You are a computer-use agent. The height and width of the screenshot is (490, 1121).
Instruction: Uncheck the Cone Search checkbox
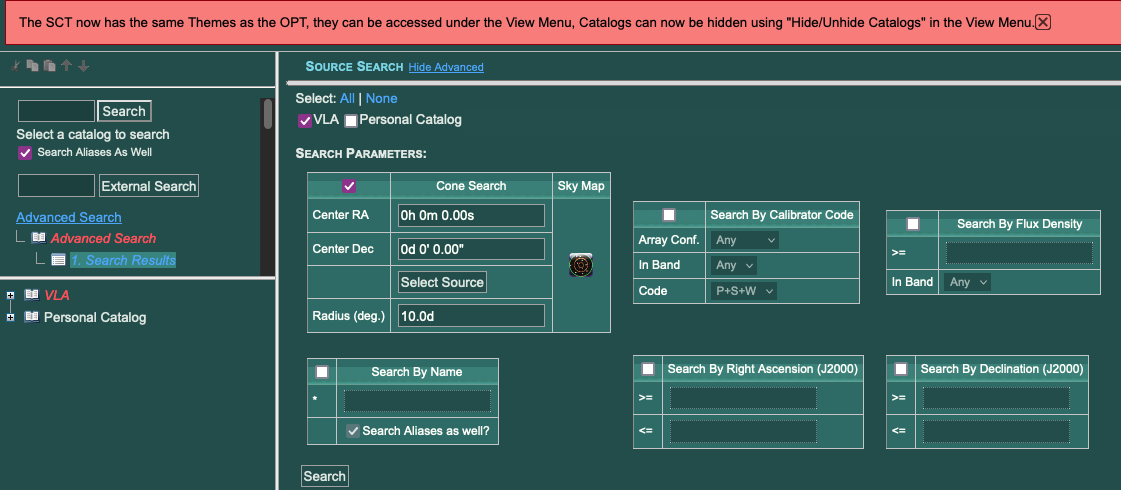point(349,186)
